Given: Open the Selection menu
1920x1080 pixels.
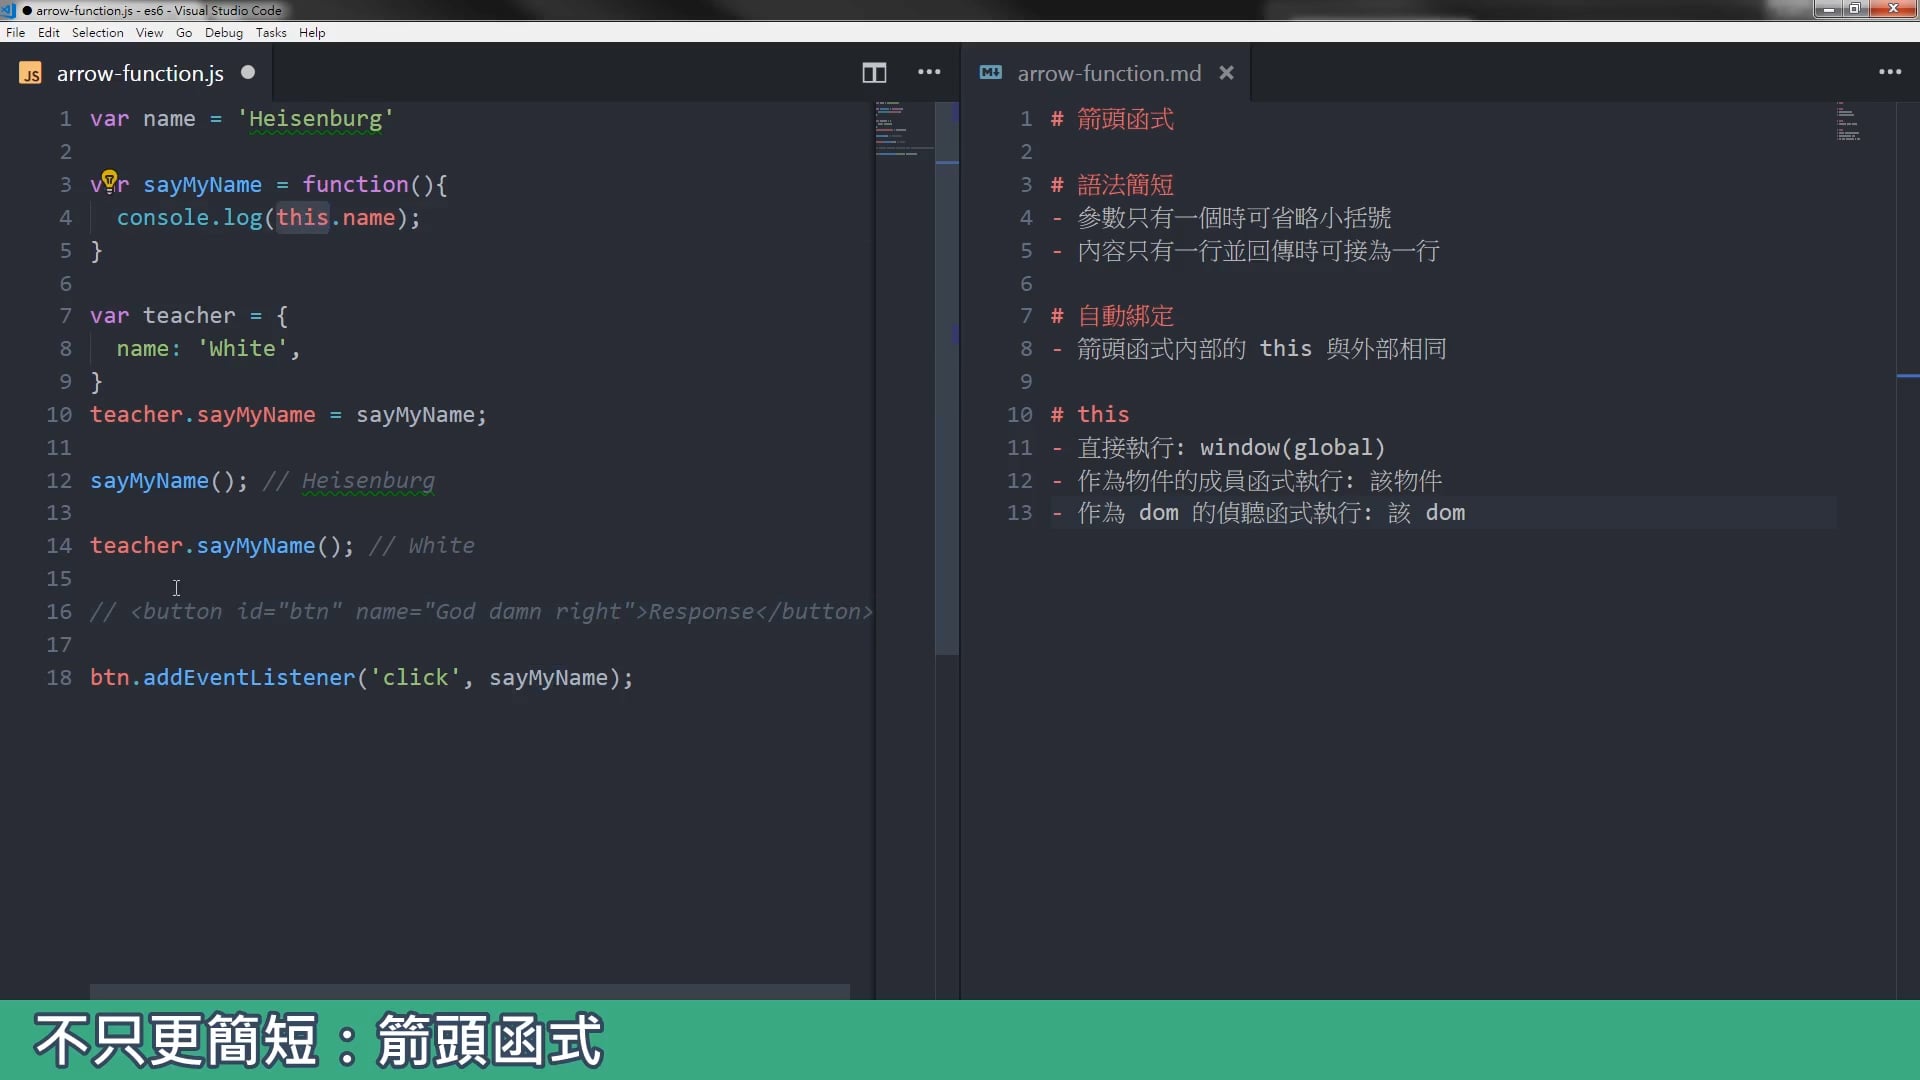Looking at the screenshot, I should (x=97, y=33).
